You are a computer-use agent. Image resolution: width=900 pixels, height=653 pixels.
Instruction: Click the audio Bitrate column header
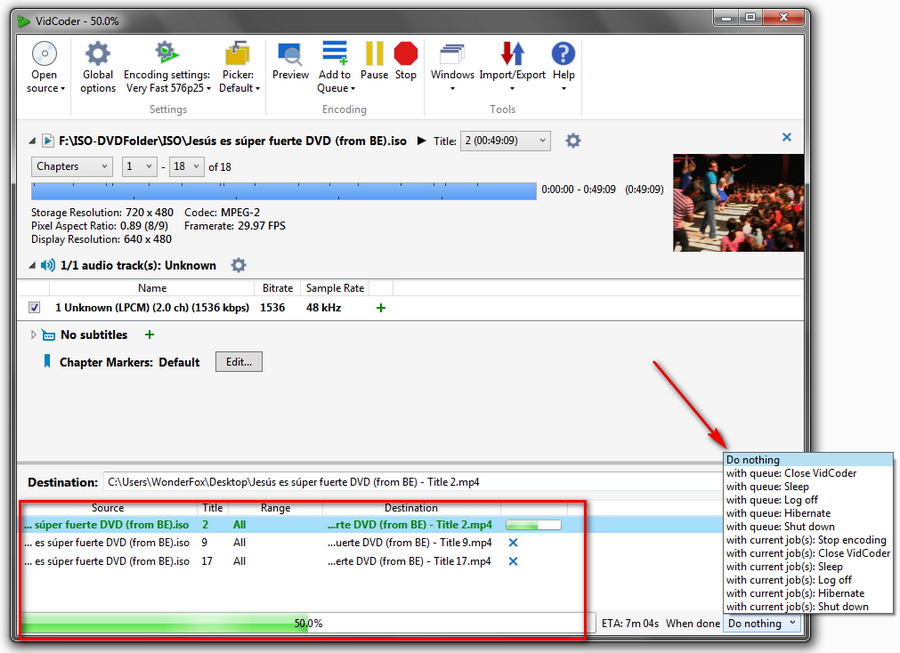278,288
